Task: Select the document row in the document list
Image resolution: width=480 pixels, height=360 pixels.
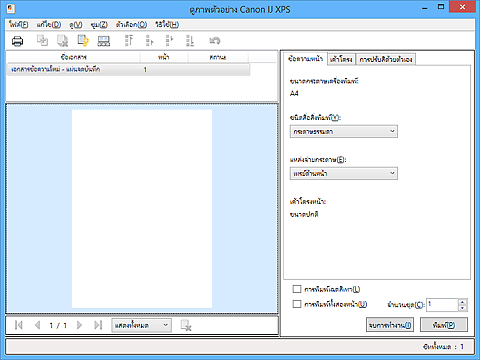Action: [x=128, y=69]
